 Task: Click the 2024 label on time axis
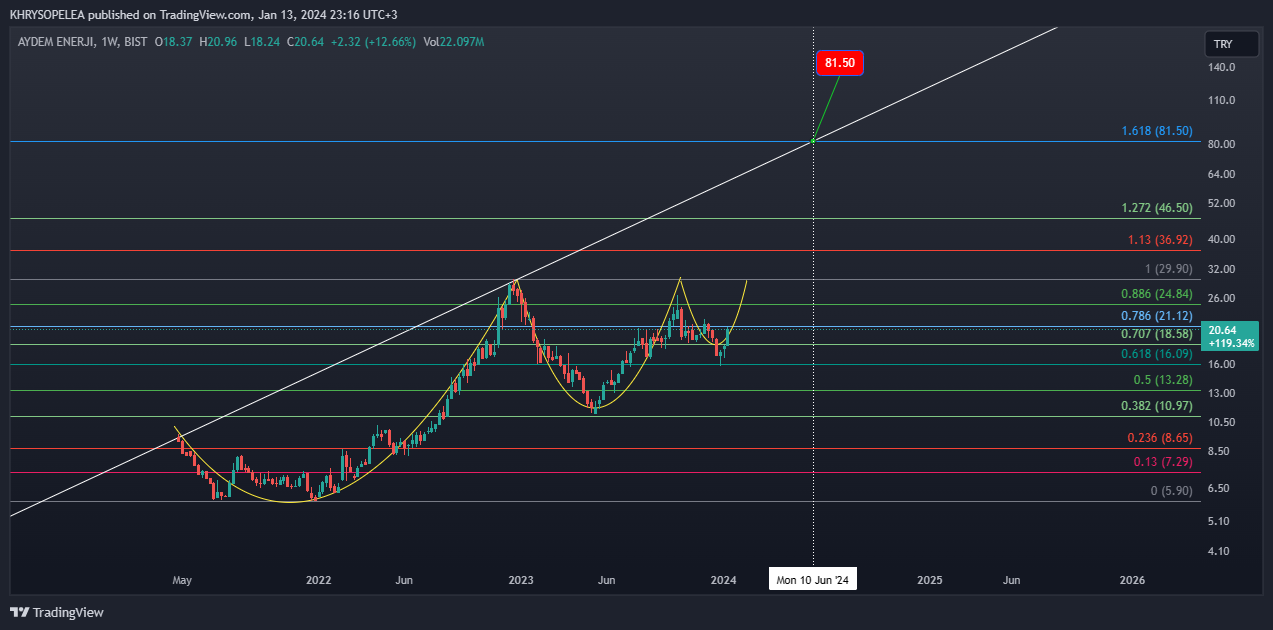pos(723,580)
